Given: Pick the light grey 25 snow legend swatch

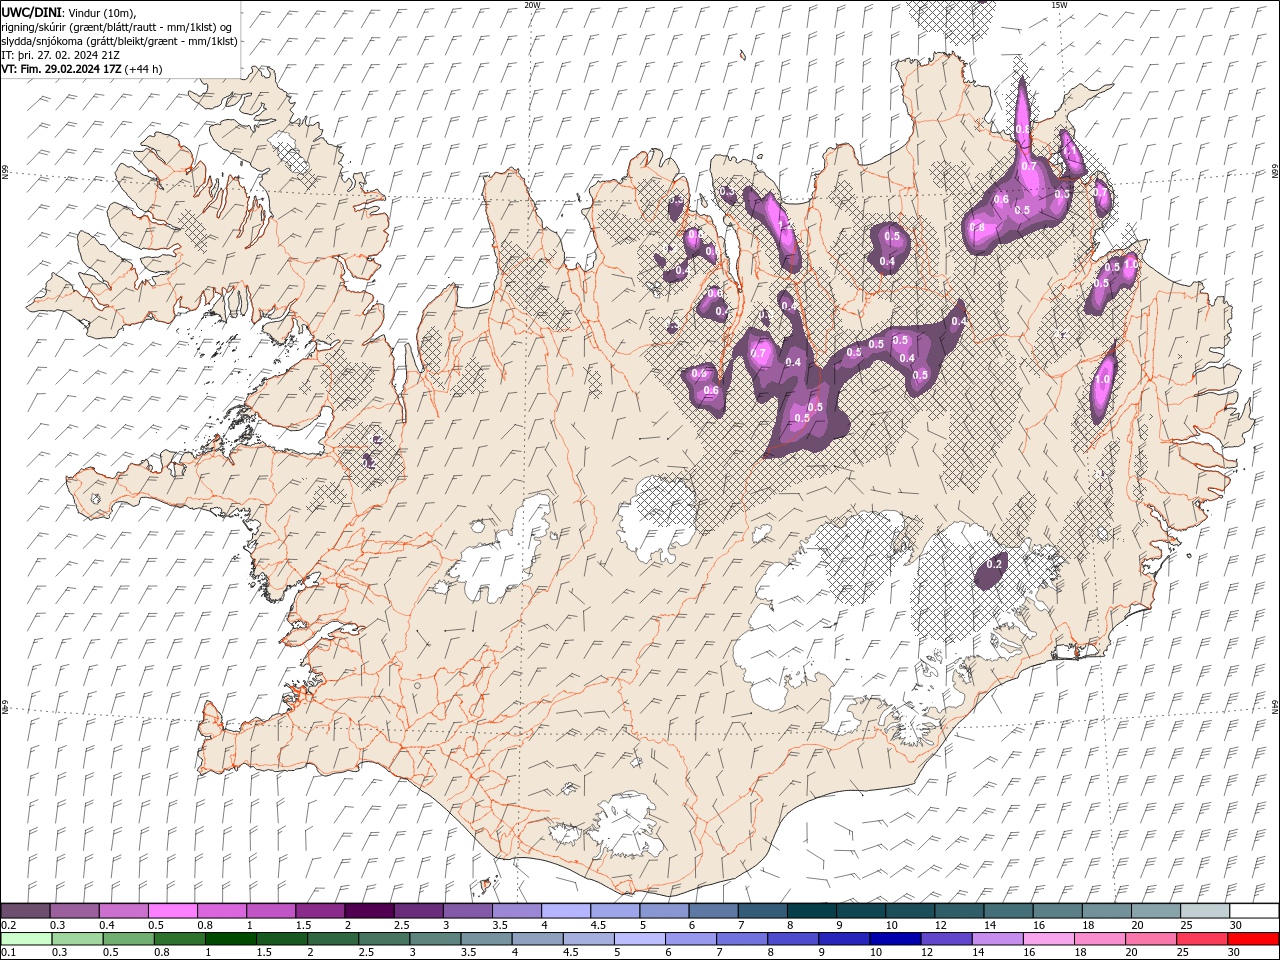Looking at the screenshot, I should 1205,911.
